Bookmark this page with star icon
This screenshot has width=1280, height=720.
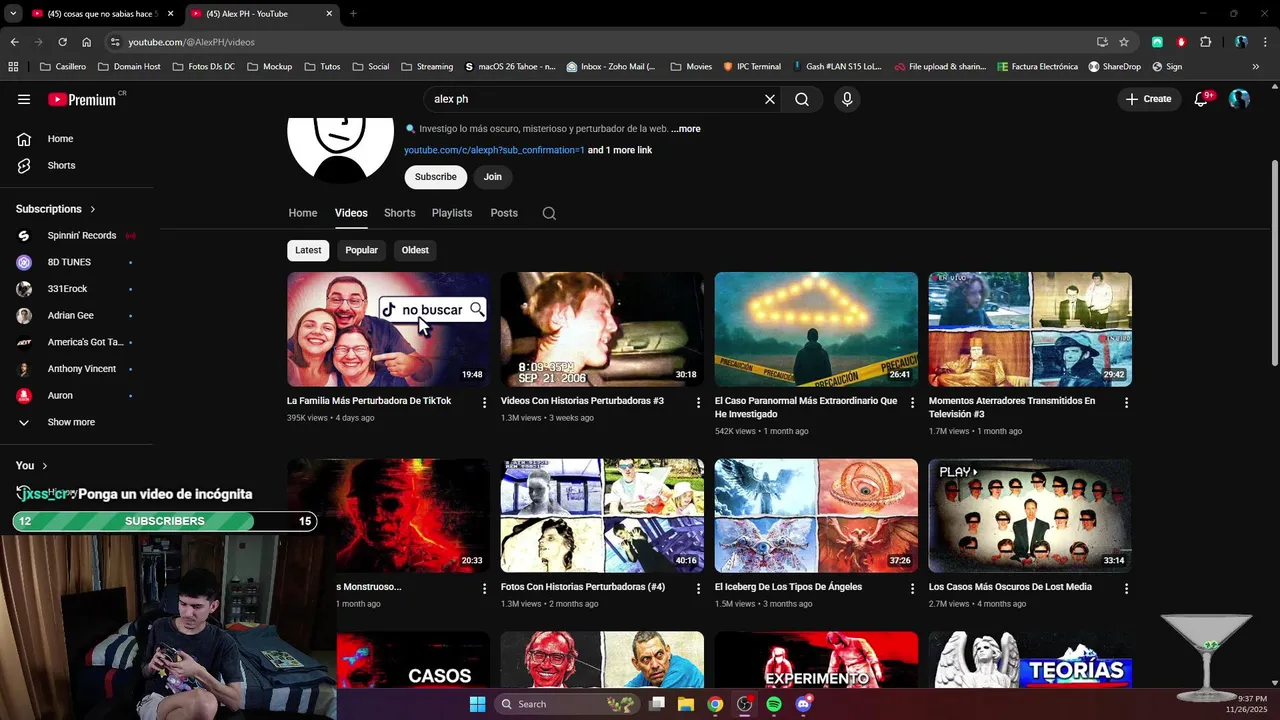(1124, 42)
